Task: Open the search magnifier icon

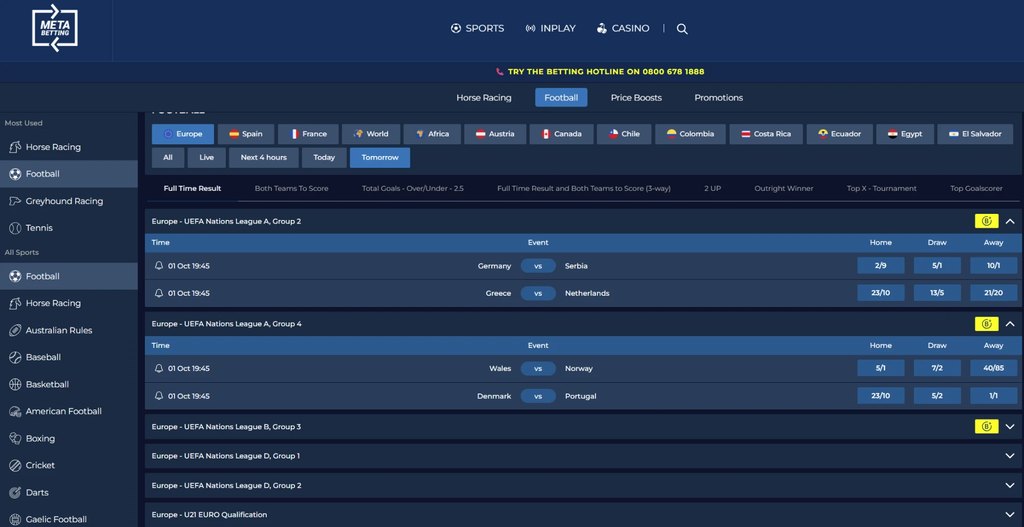Action: coord(682,29)
